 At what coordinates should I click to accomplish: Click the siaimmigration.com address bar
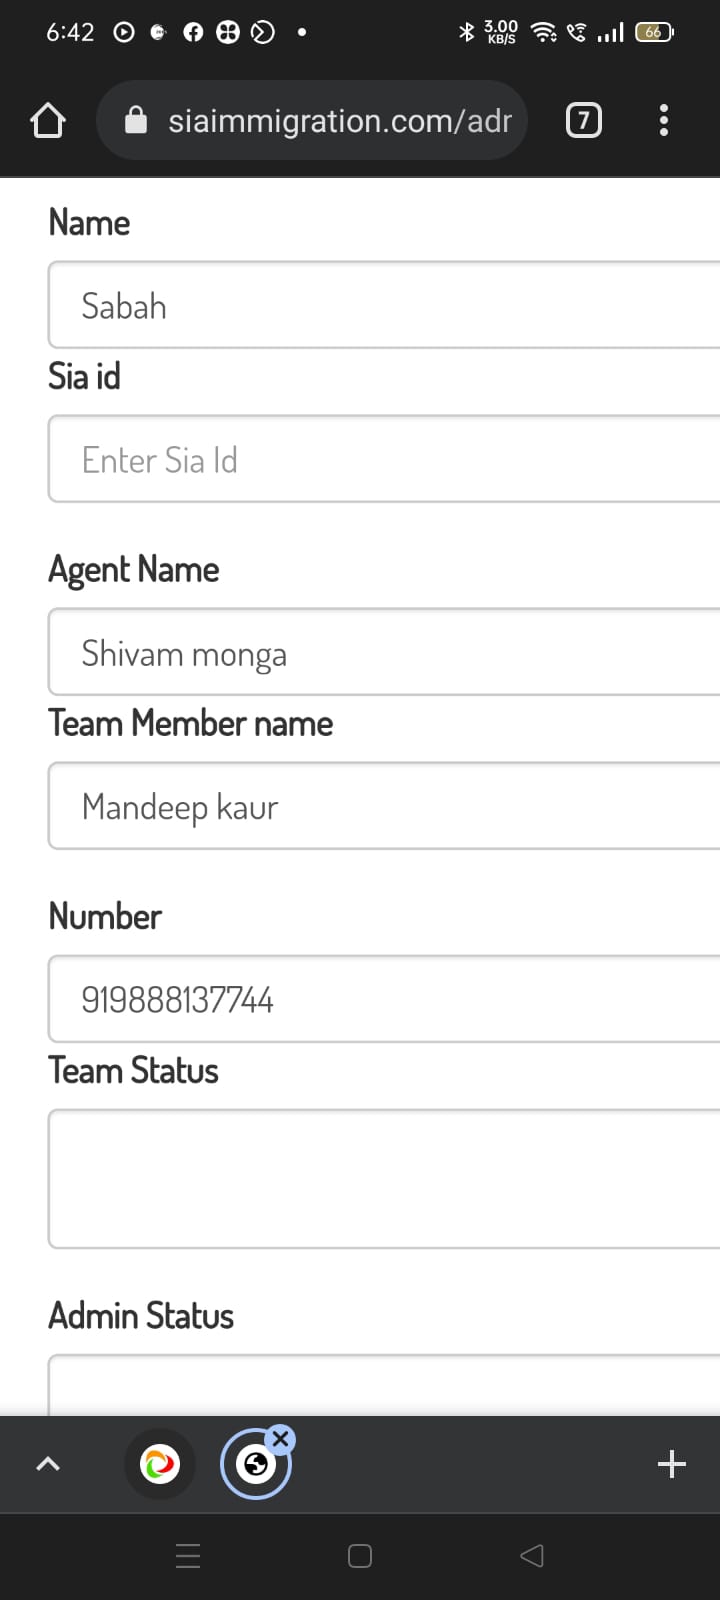click(312, 121)
